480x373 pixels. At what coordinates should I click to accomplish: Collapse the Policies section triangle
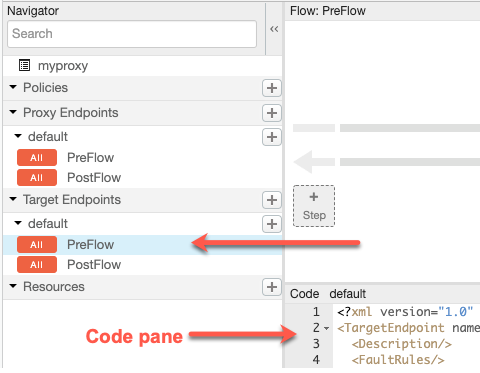coord(13,87)
